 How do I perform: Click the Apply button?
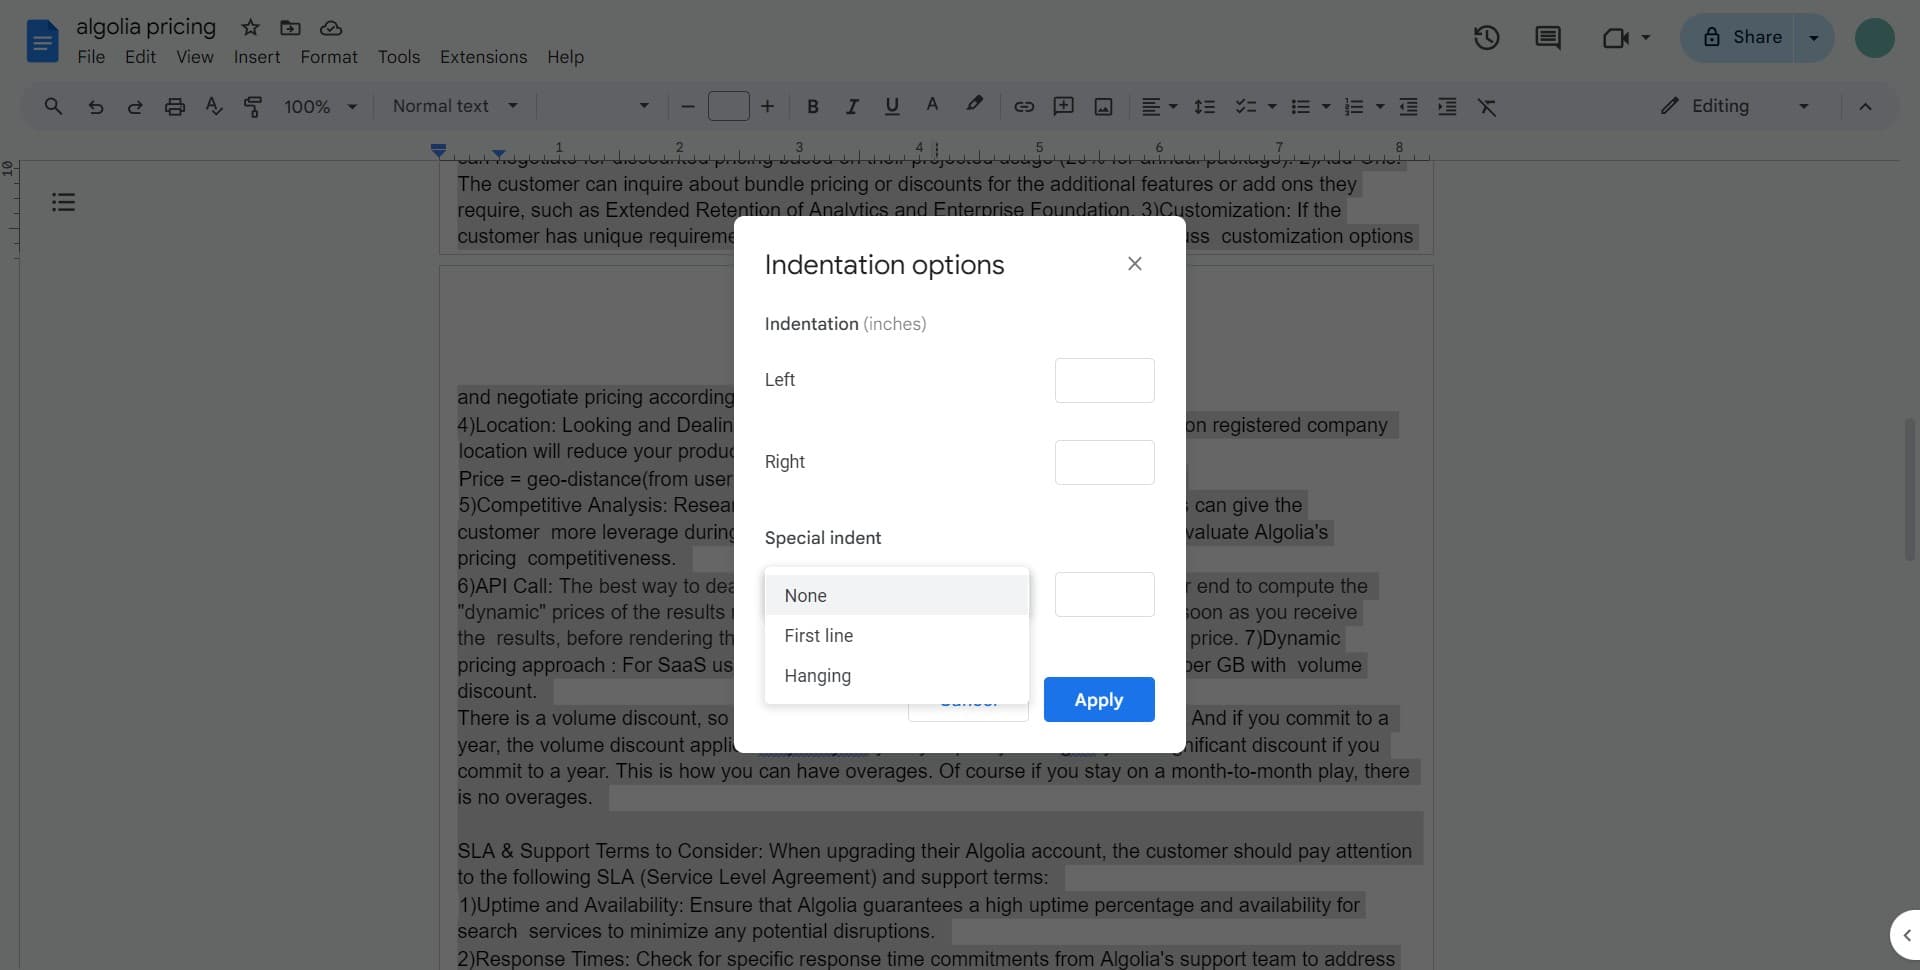(x=1098, y=700)
